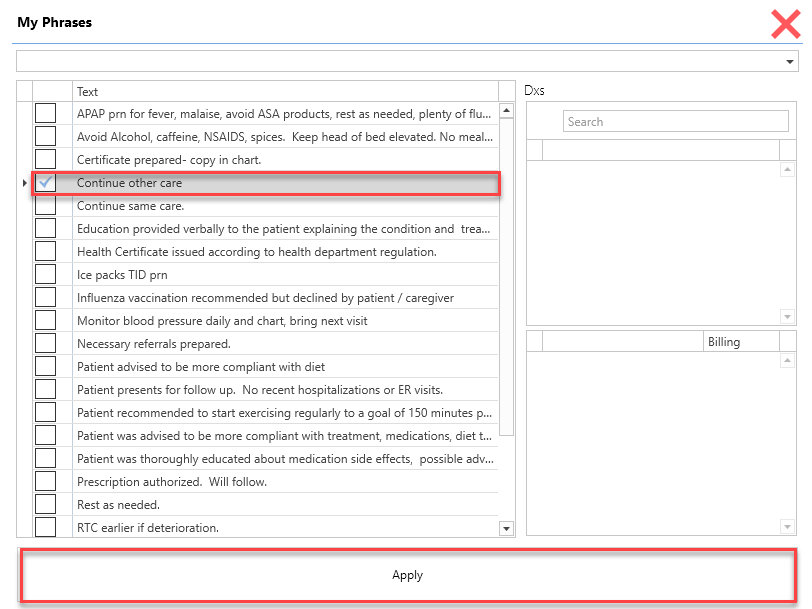Select 'Prescription authorized. Will follow.' text

[172, 482]
